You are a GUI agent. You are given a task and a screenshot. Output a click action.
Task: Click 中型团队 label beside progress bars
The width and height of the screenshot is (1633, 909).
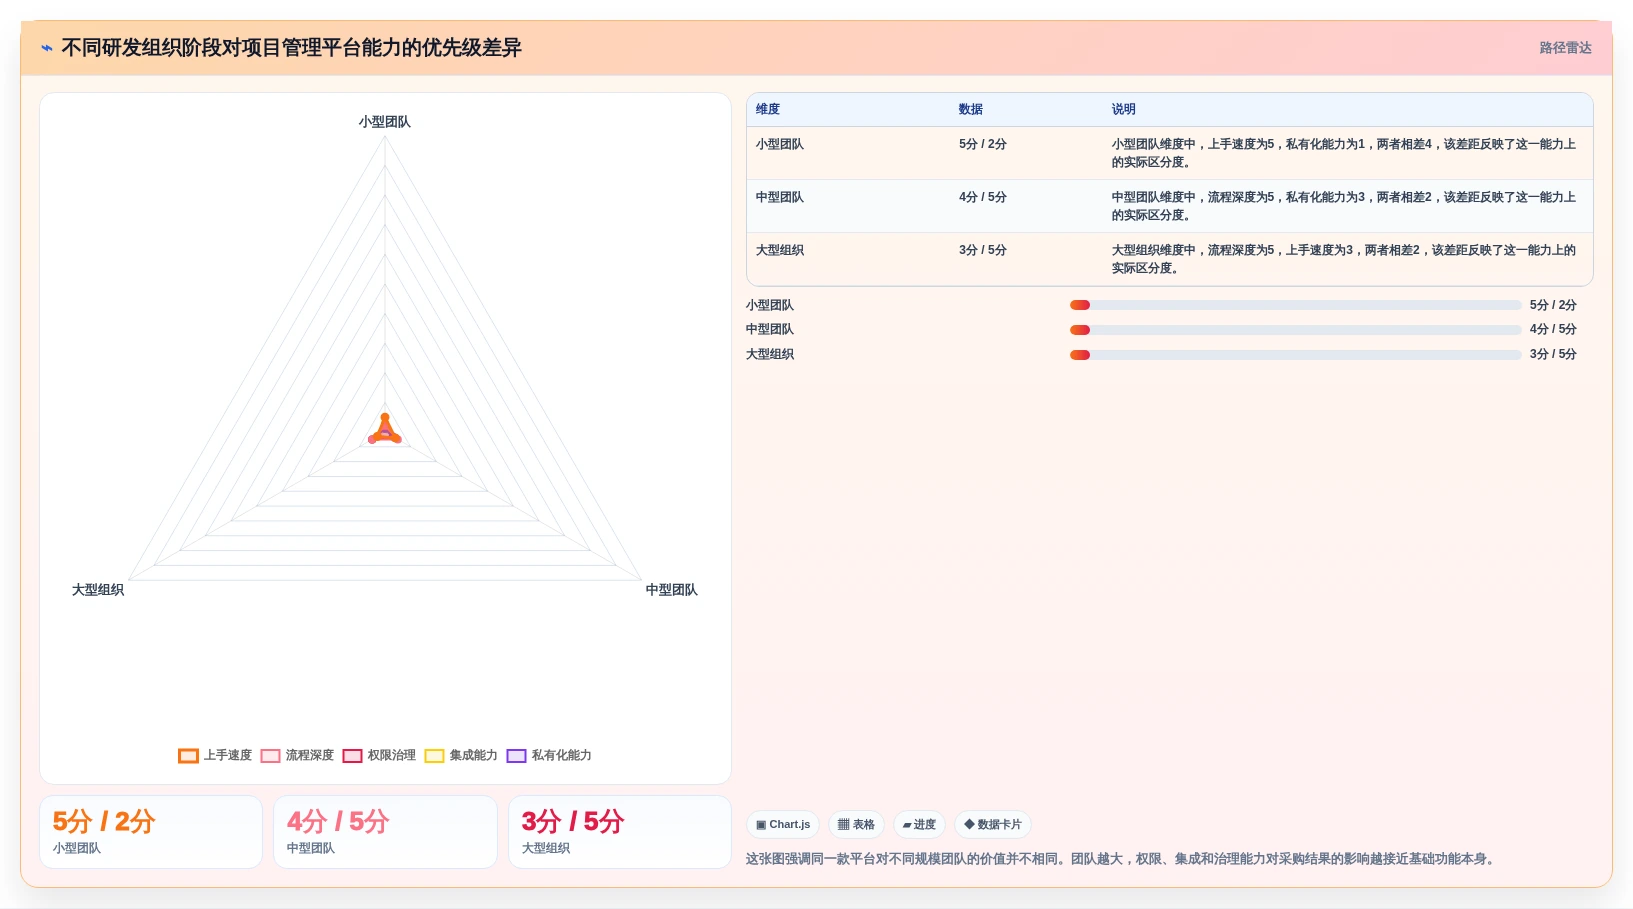pyautogui.click(x=770, y=329)
